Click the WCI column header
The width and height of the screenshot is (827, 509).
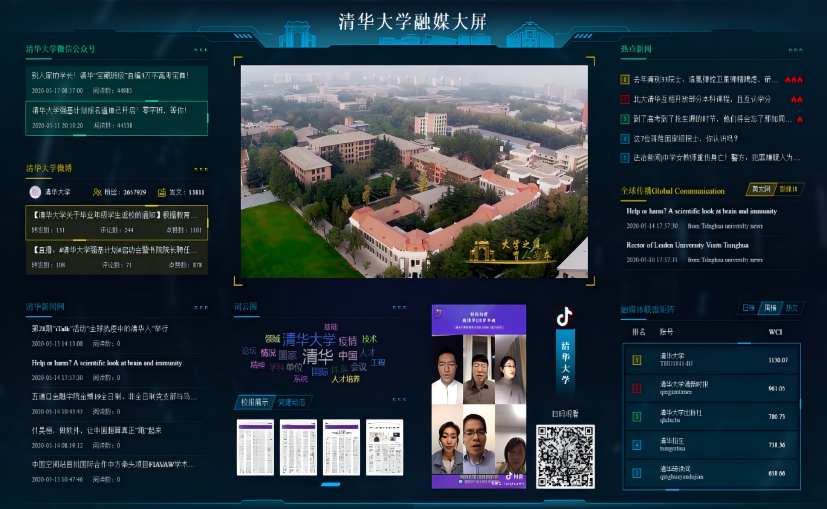(775, 332)
